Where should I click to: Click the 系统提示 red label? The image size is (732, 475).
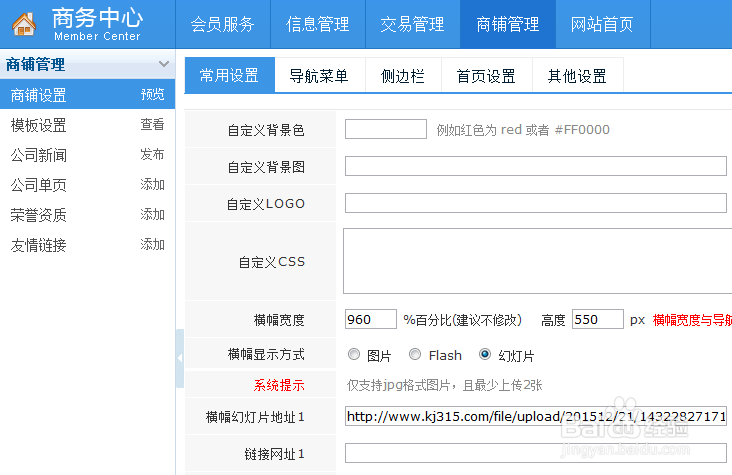click(279, 385)
